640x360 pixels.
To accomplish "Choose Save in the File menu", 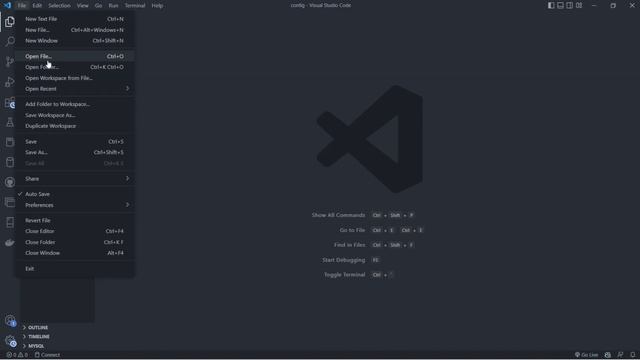I will (75, 141).
